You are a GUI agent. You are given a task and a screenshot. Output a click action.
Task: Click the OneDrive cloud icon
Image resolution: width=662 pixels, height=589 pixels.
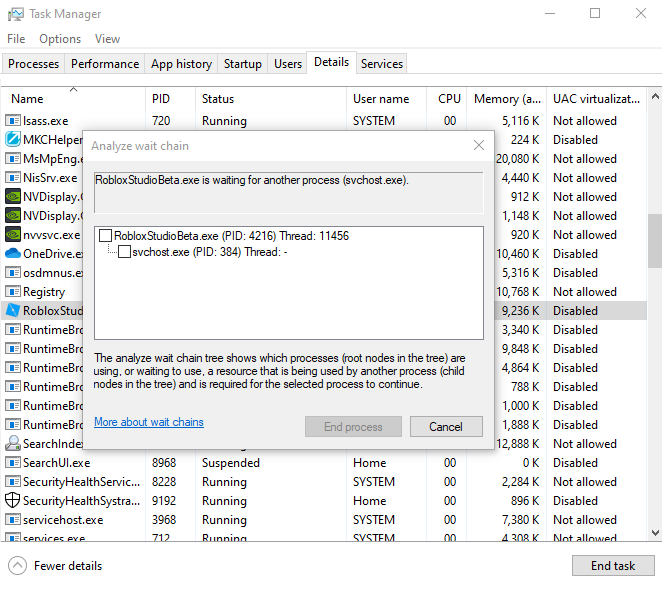[x=13, y=253]
